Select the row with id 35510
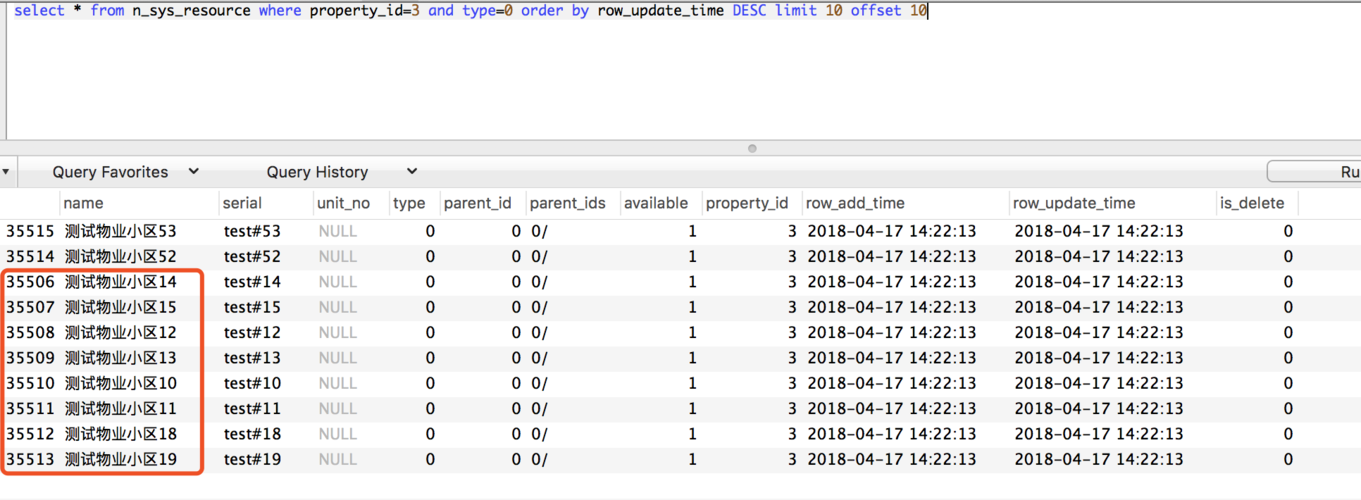This screenshot has width=1361, height=500. click(30, 383)
